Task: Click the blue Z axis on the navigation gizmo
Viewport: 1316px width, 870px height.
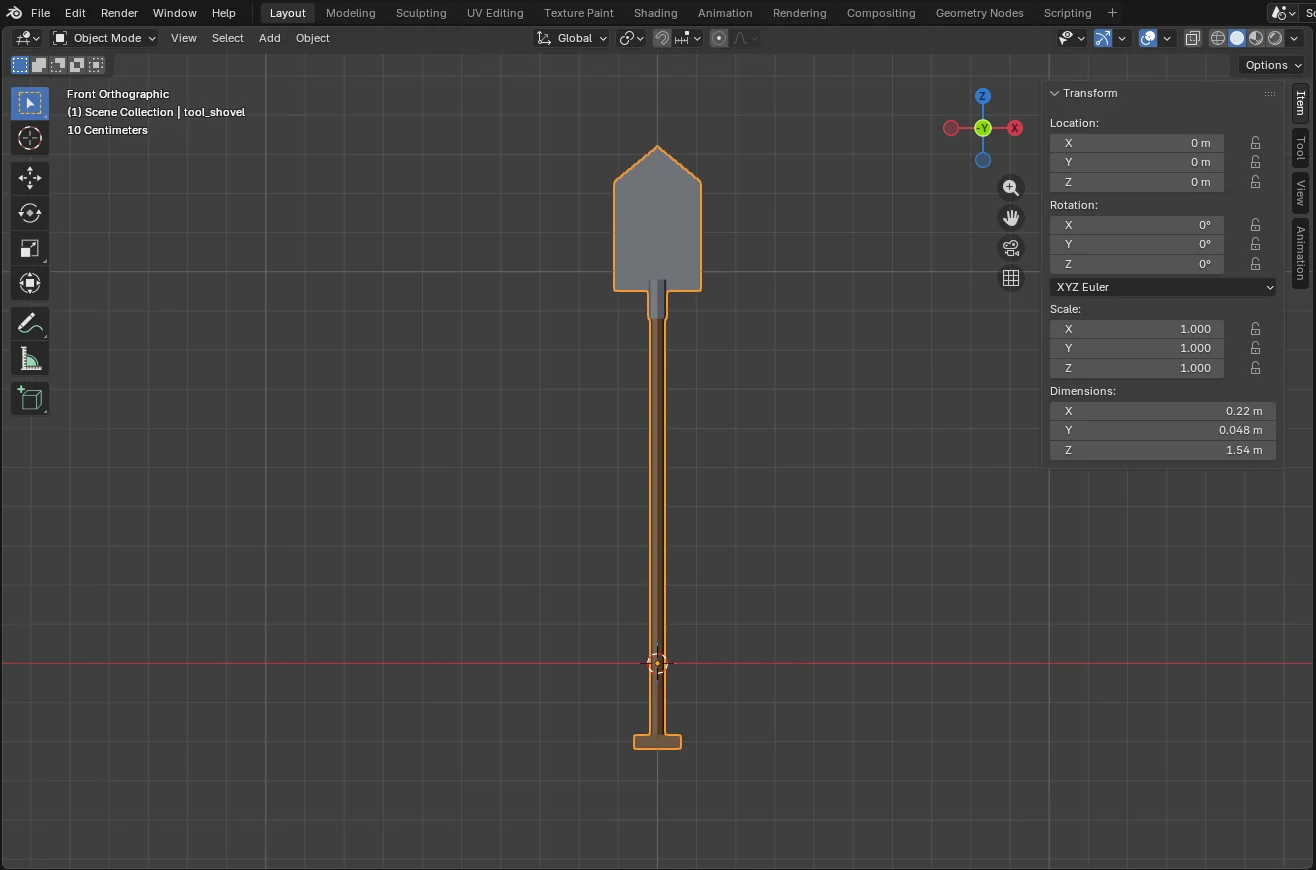Action: pos(983,96)
